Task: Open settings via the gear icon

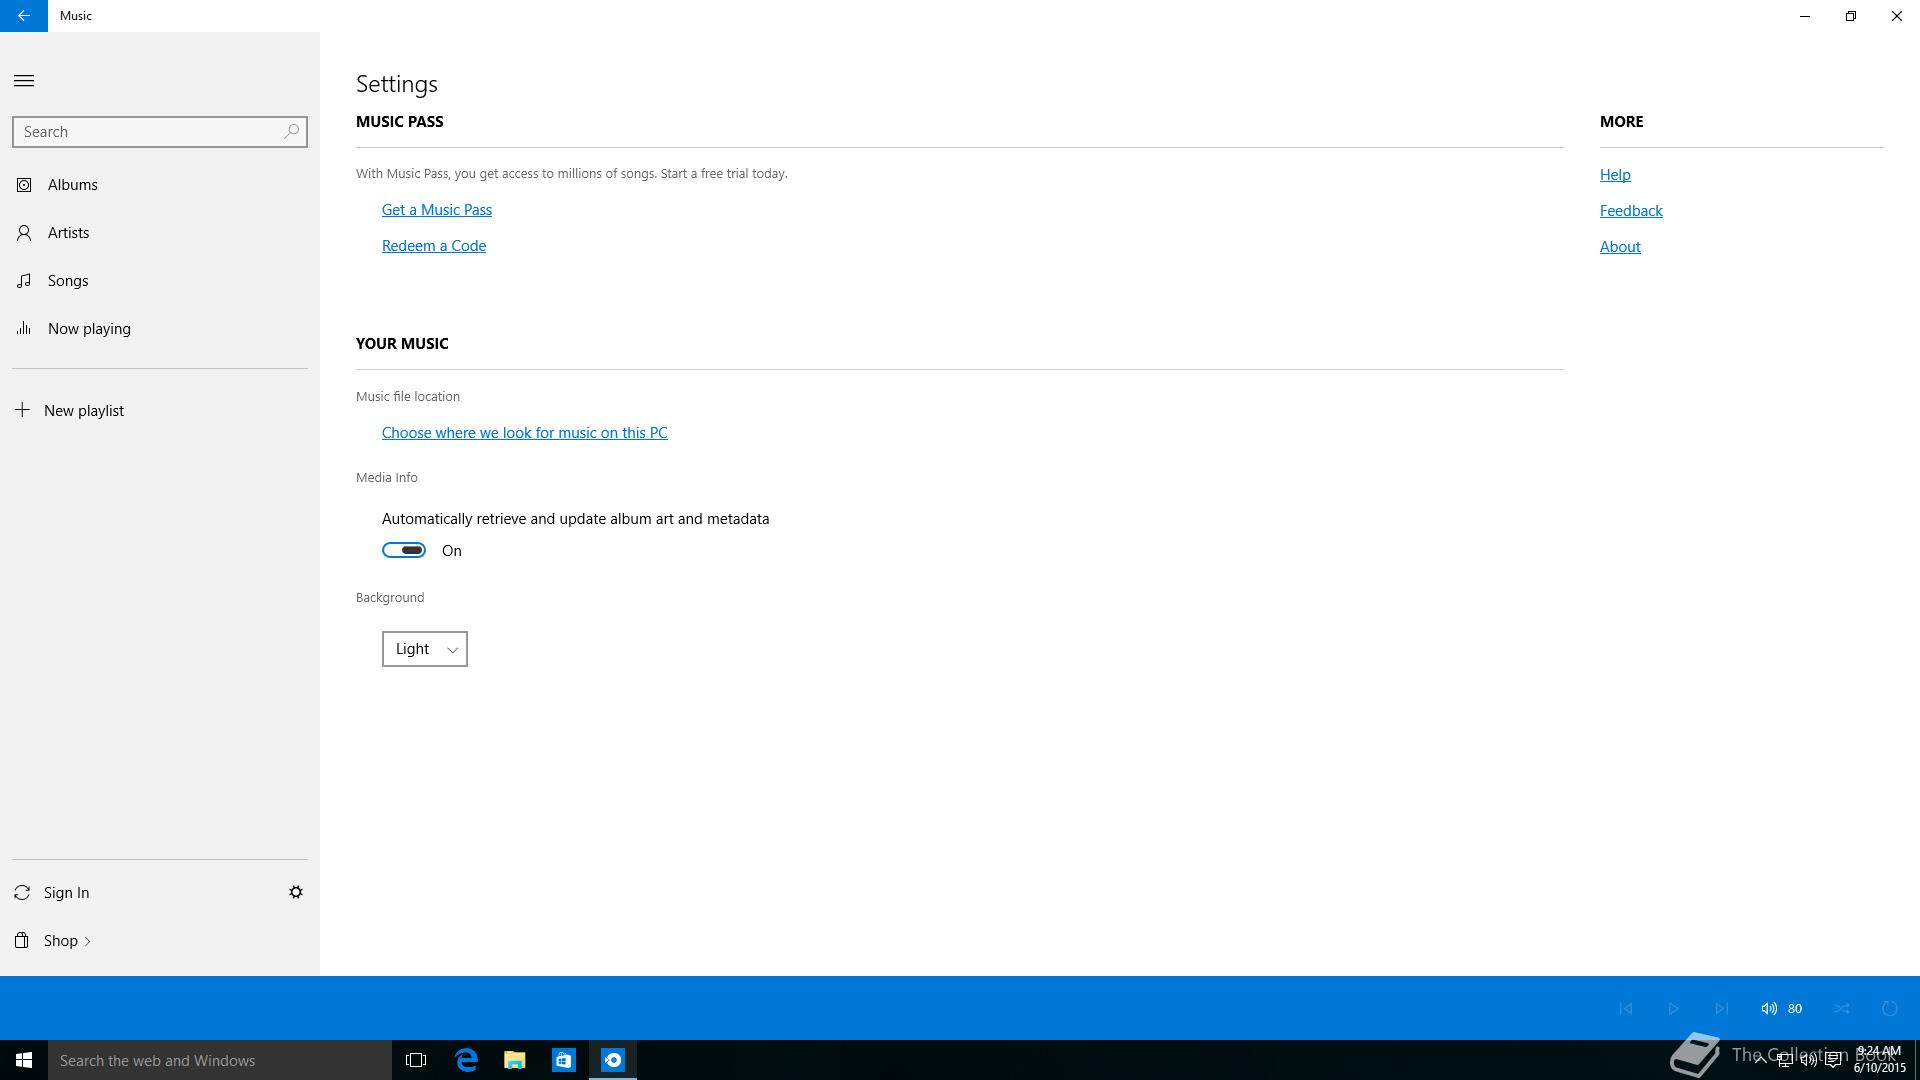Action: pos(296,892)
